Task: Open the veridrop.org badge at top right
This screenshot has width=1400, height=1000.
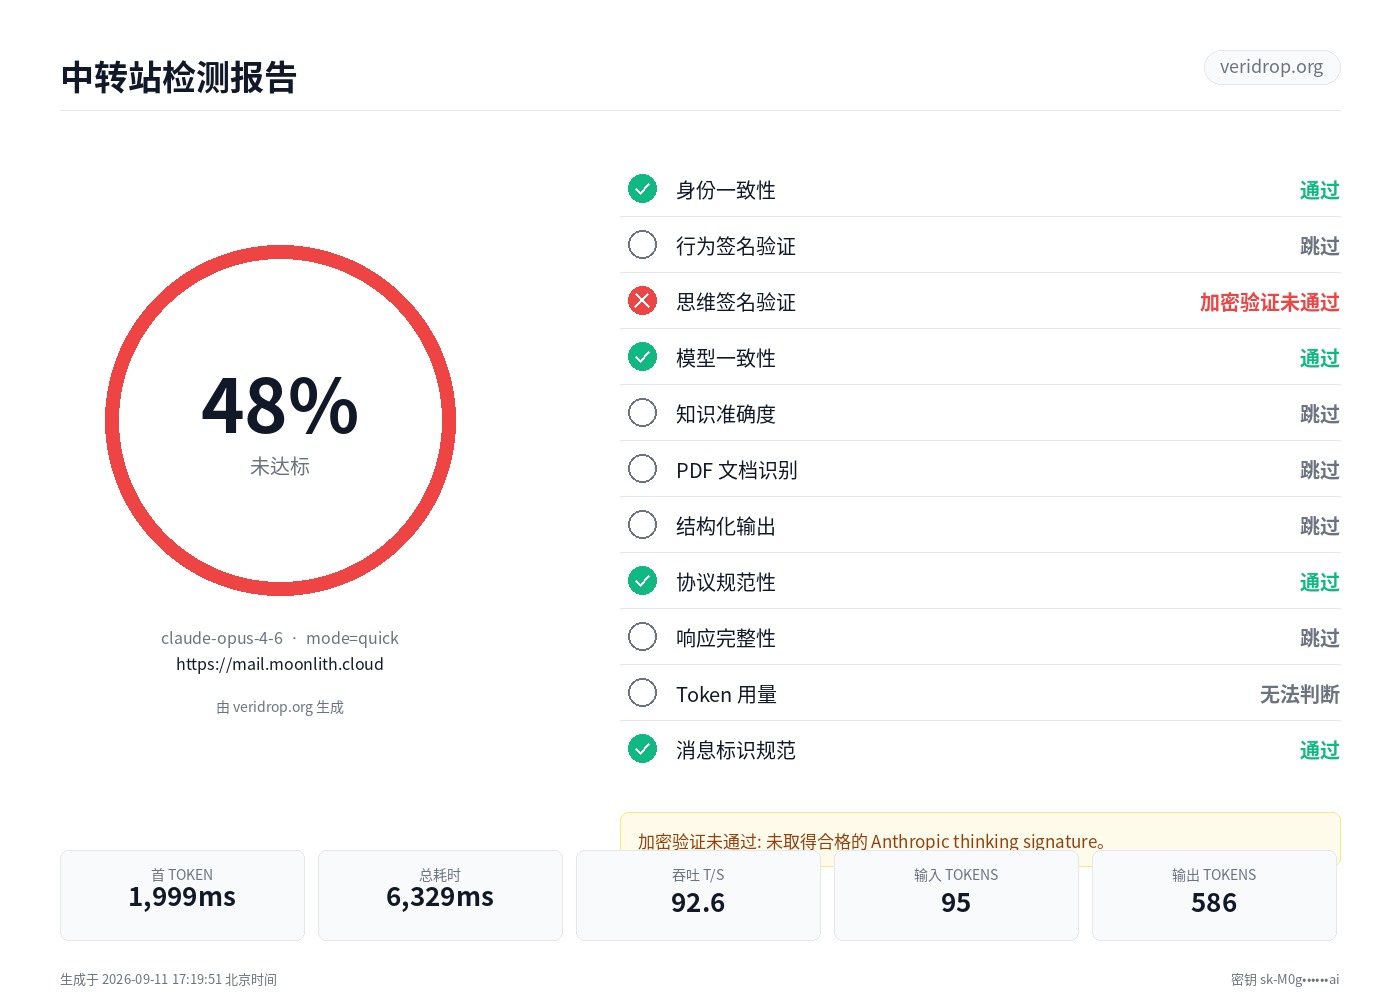Action: (1271, 67)
